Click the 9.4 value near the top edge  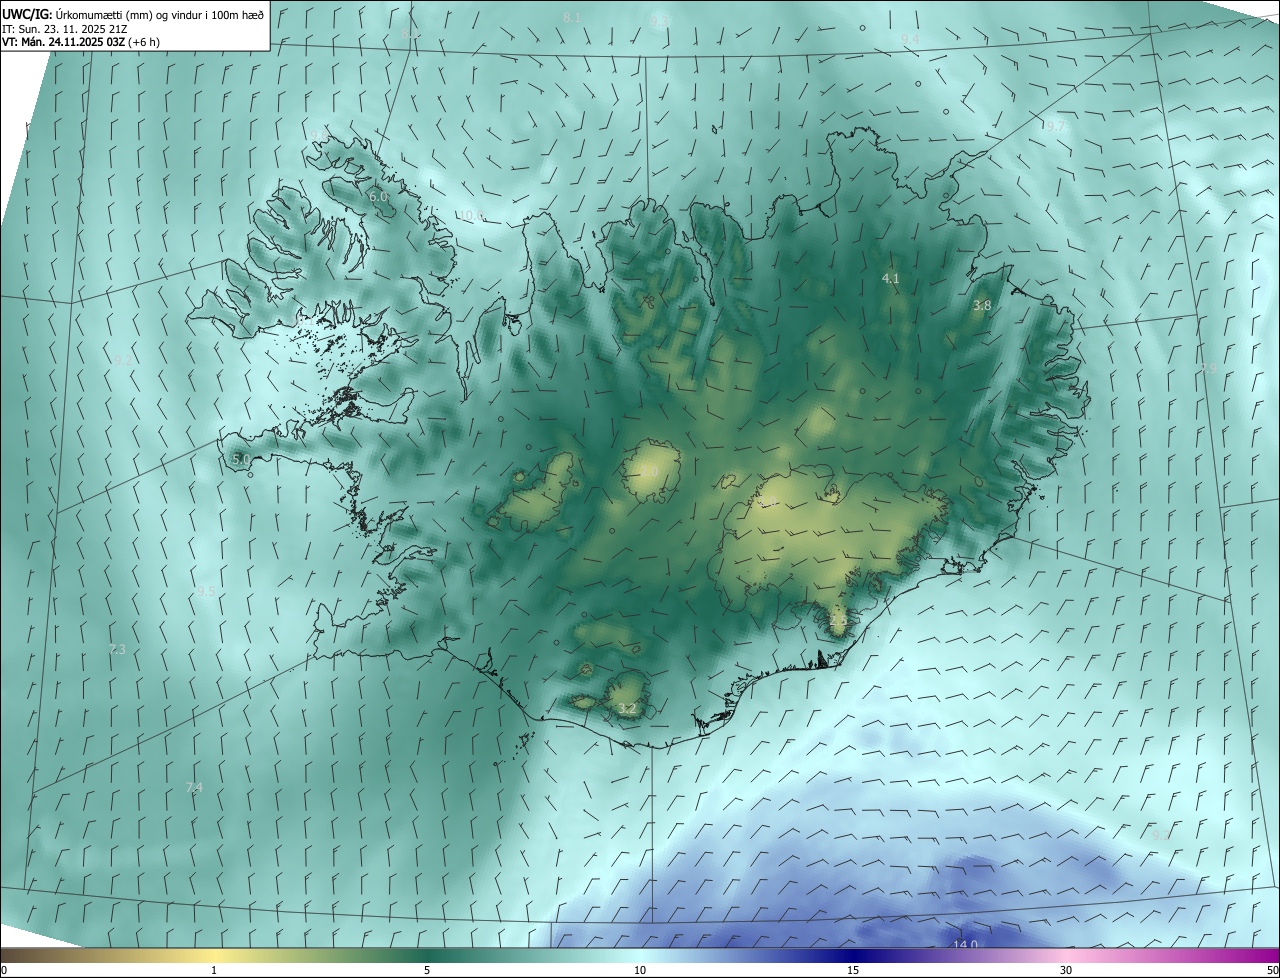tap(910, 38)
